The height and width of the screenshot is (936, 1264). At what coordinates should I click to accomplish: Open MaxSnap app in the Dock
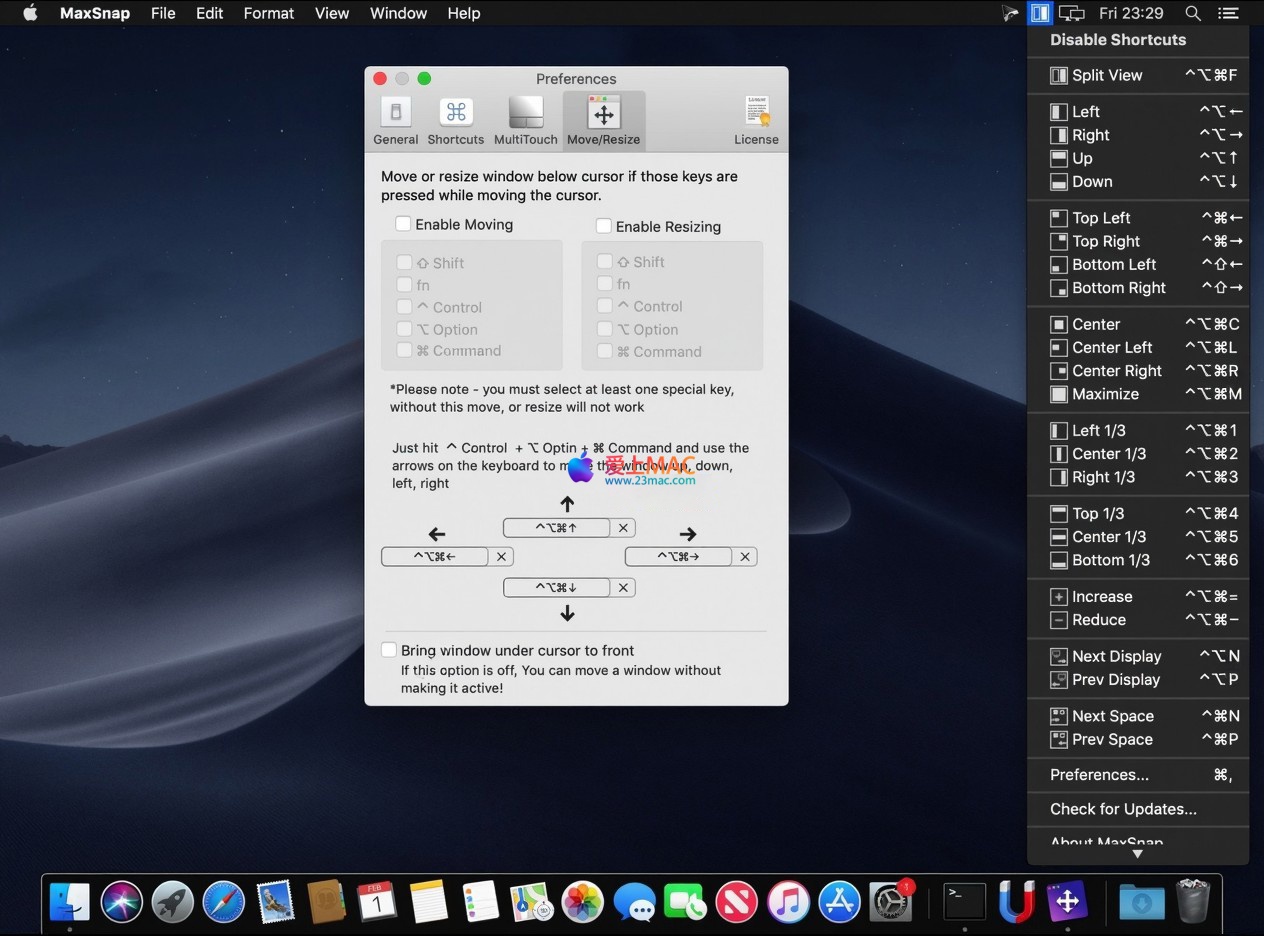tap(1067, 901)
